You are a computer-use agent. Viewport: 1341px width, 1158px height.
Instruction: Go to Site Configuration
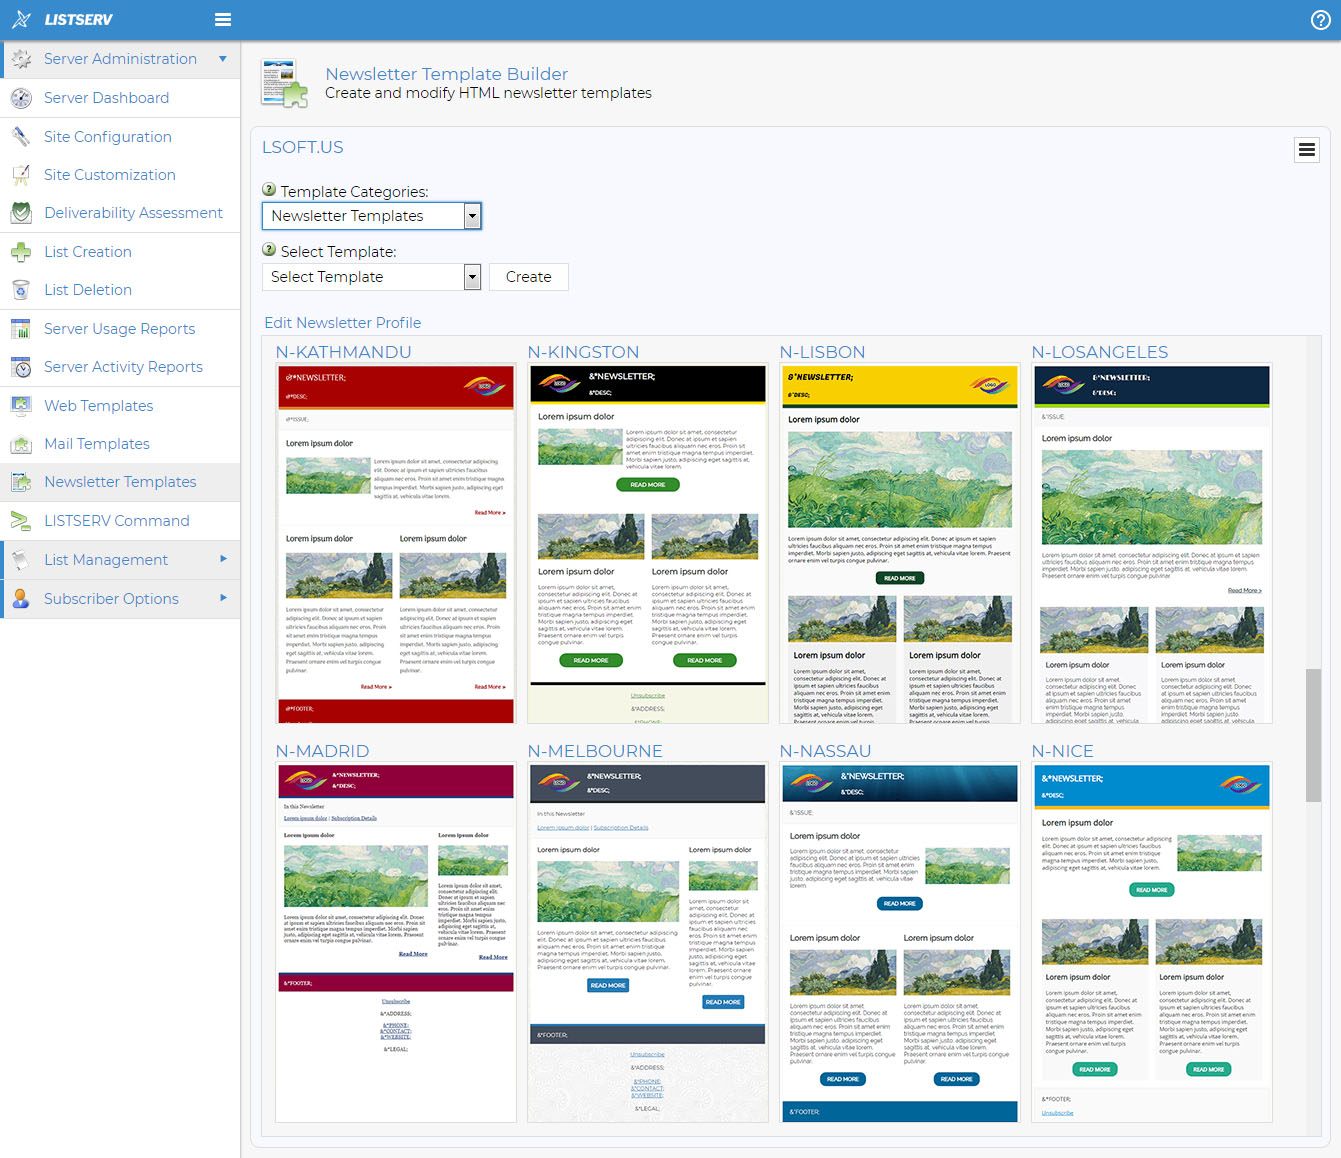(x=108, y=137)
